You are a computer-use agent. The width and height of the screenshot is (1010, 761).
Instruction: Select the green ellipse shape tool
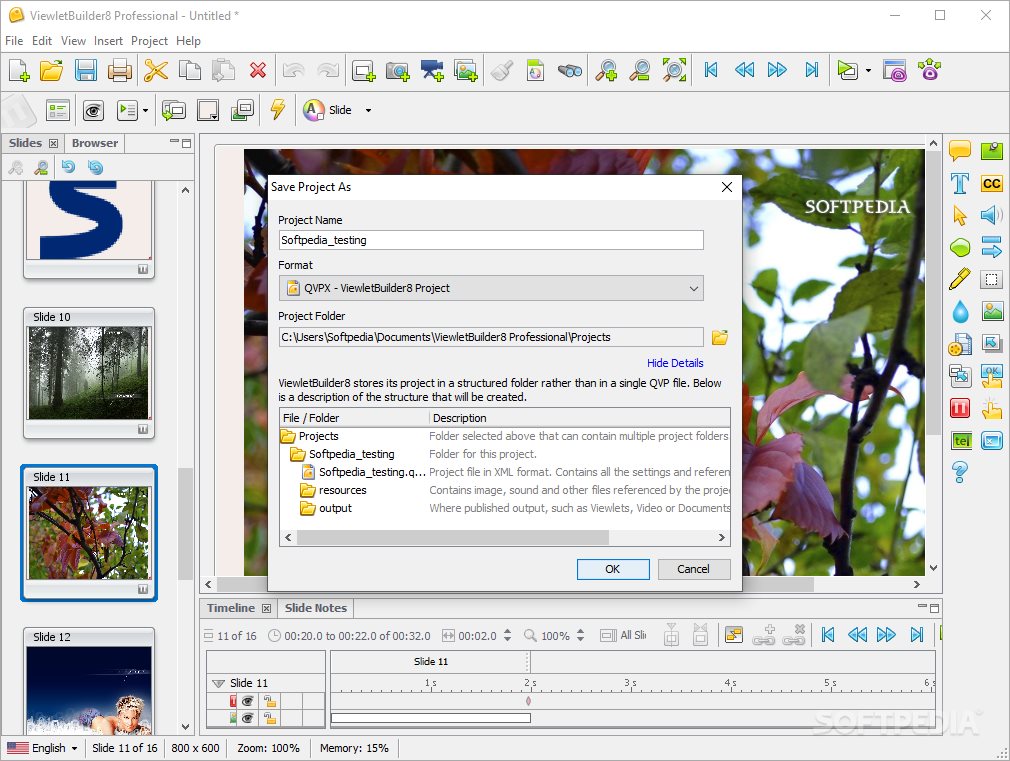pyautogui.click(x=960, y=247)
